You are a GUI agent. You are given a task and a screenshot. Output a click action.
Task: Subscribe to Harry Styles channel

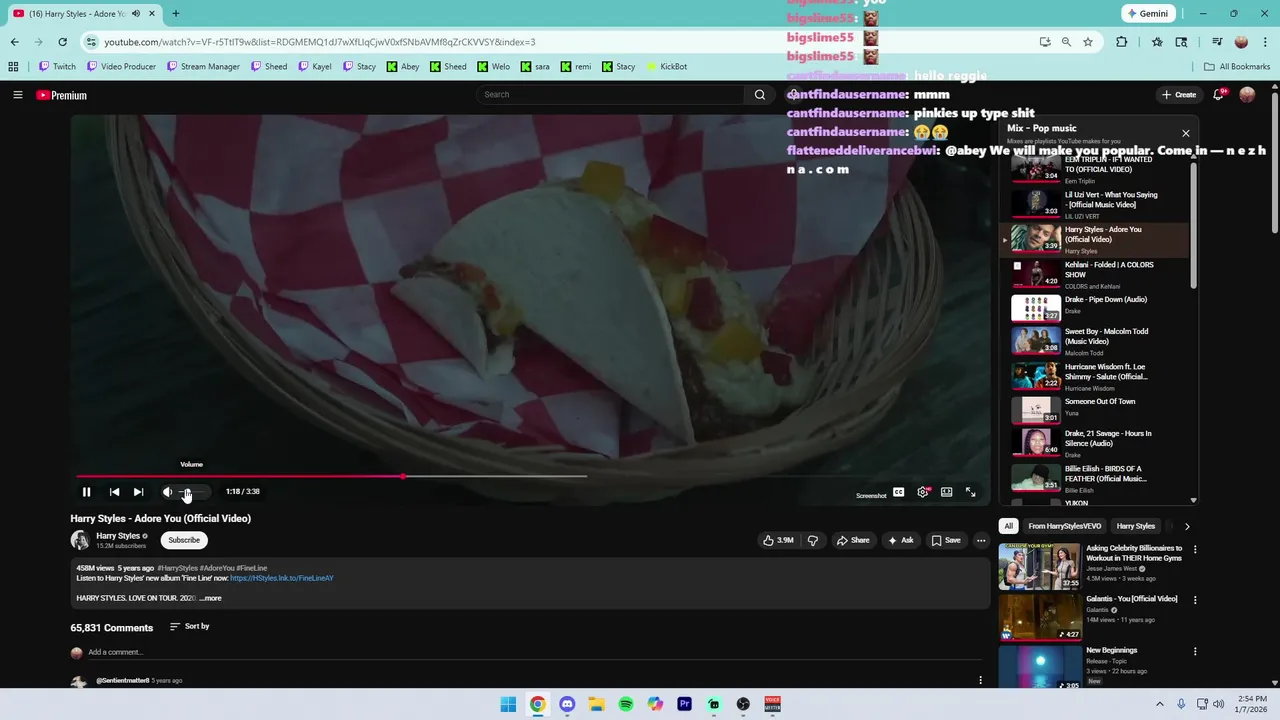[x=184, y=540]
